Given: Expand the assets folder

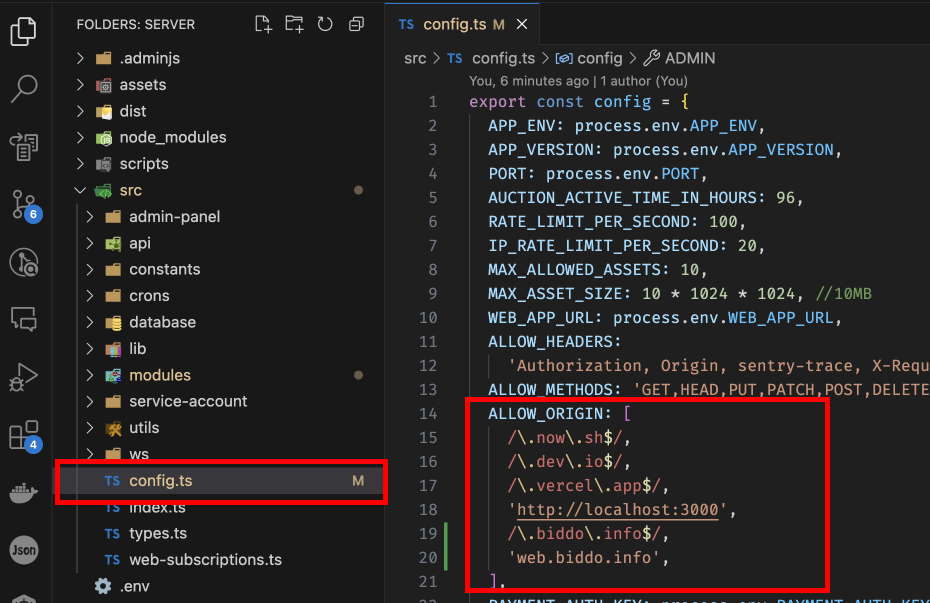Looking at the screenshot, I should (x=80, y=85).
